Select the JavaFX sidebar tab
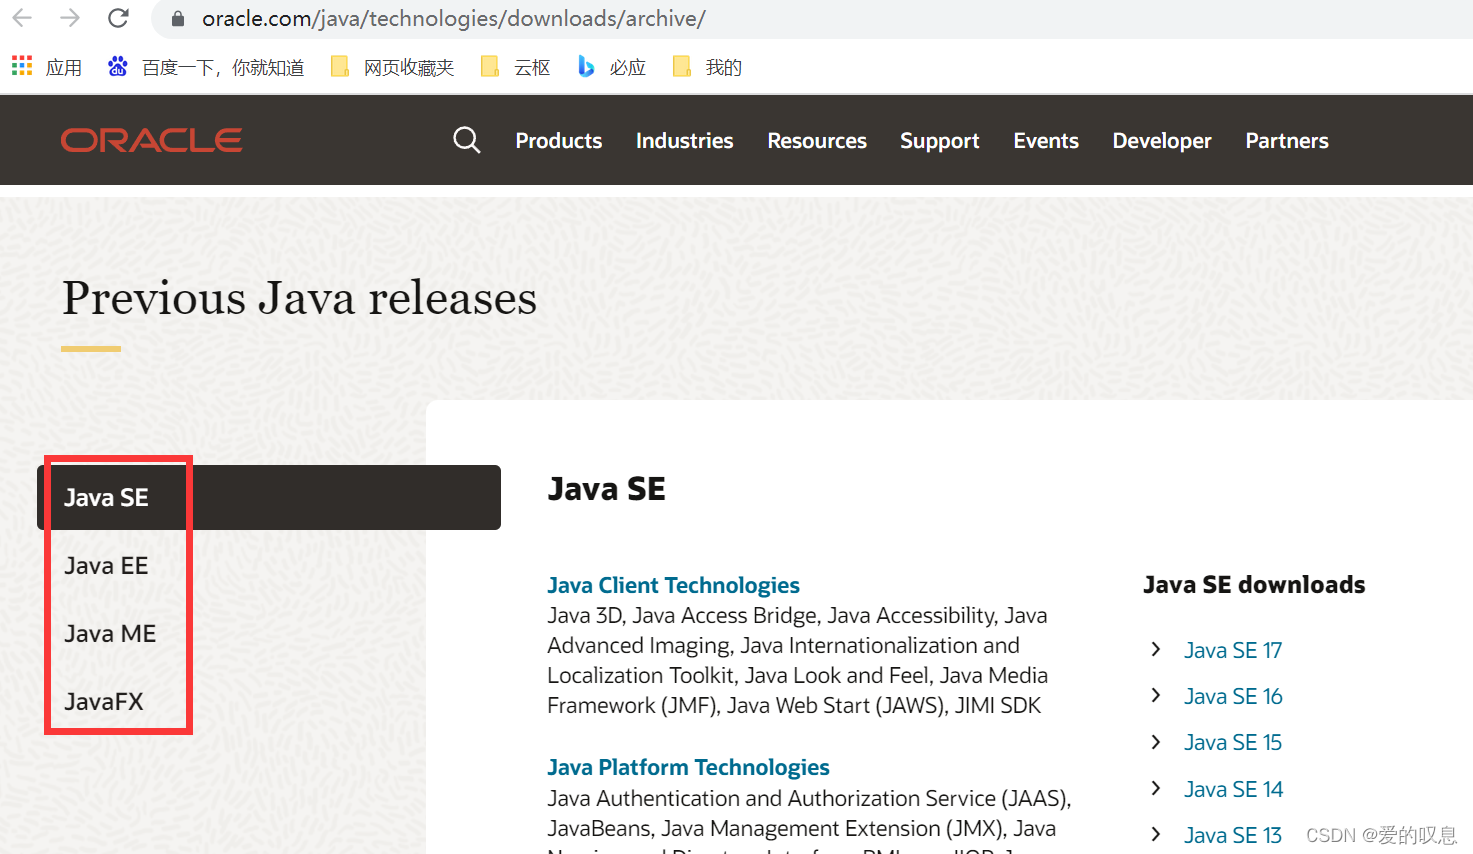 pyautogui.click(x=104, y=702)
